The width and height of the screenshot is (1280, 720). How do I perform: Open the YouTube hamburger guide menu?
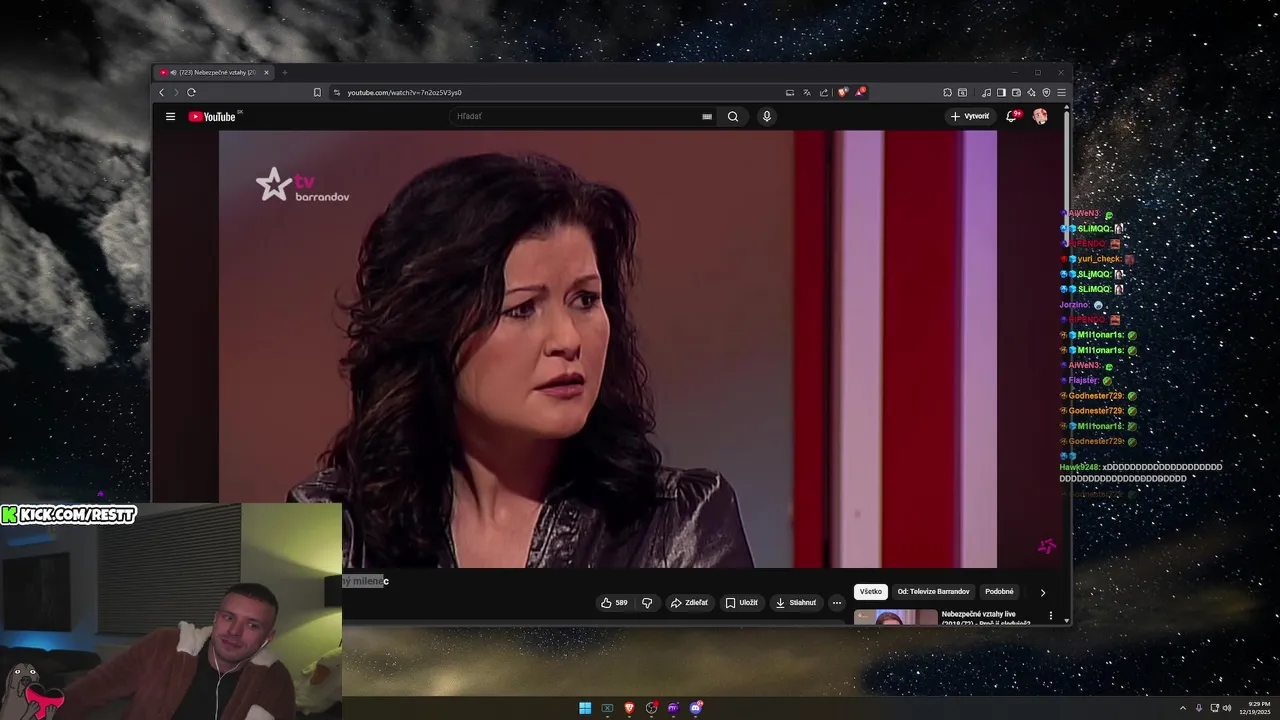(x=170, y=116)
